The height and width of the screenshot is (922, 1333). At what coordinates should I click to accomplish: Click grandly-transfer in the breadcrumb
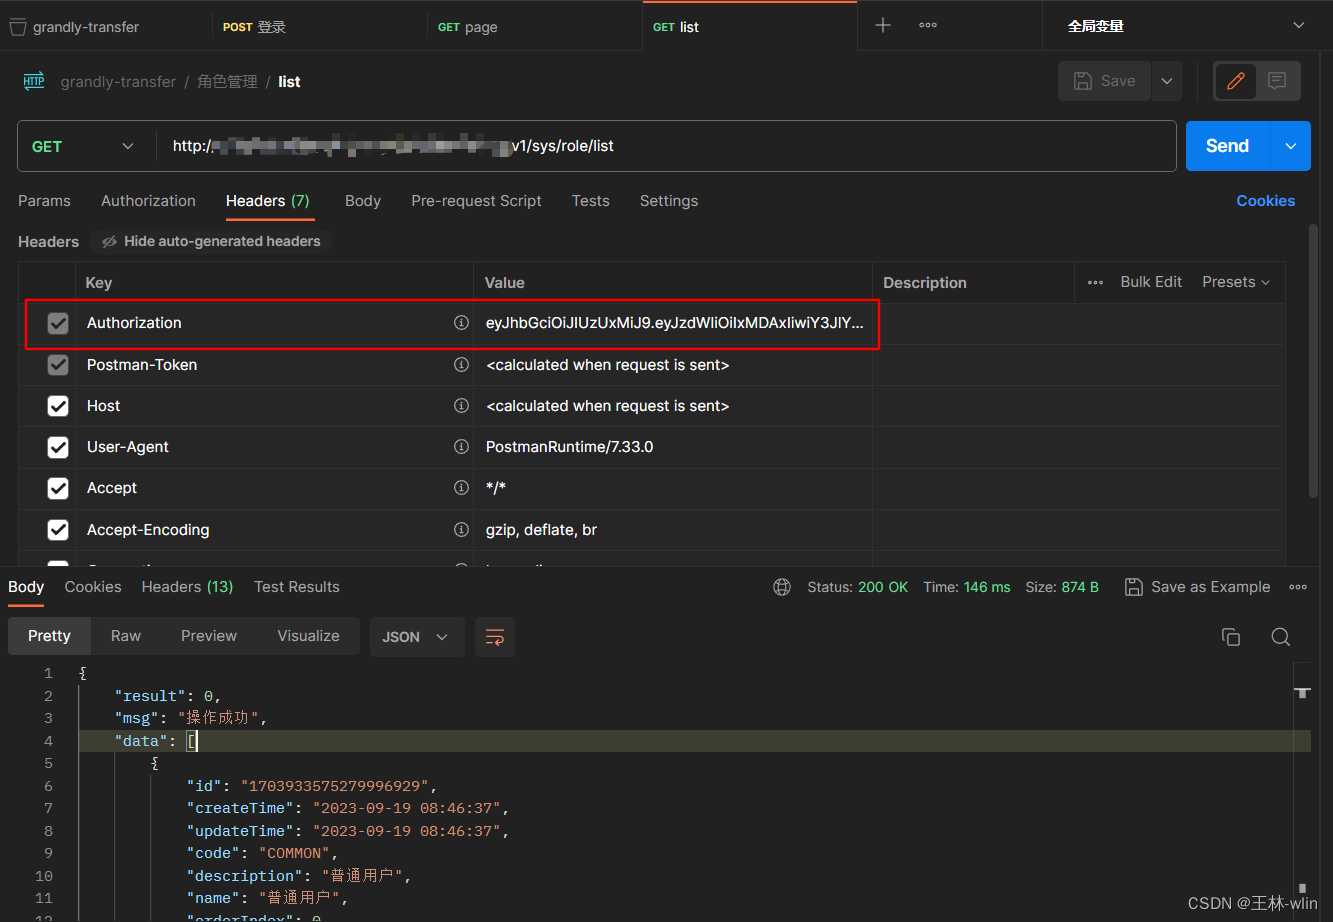click(118, 82)
